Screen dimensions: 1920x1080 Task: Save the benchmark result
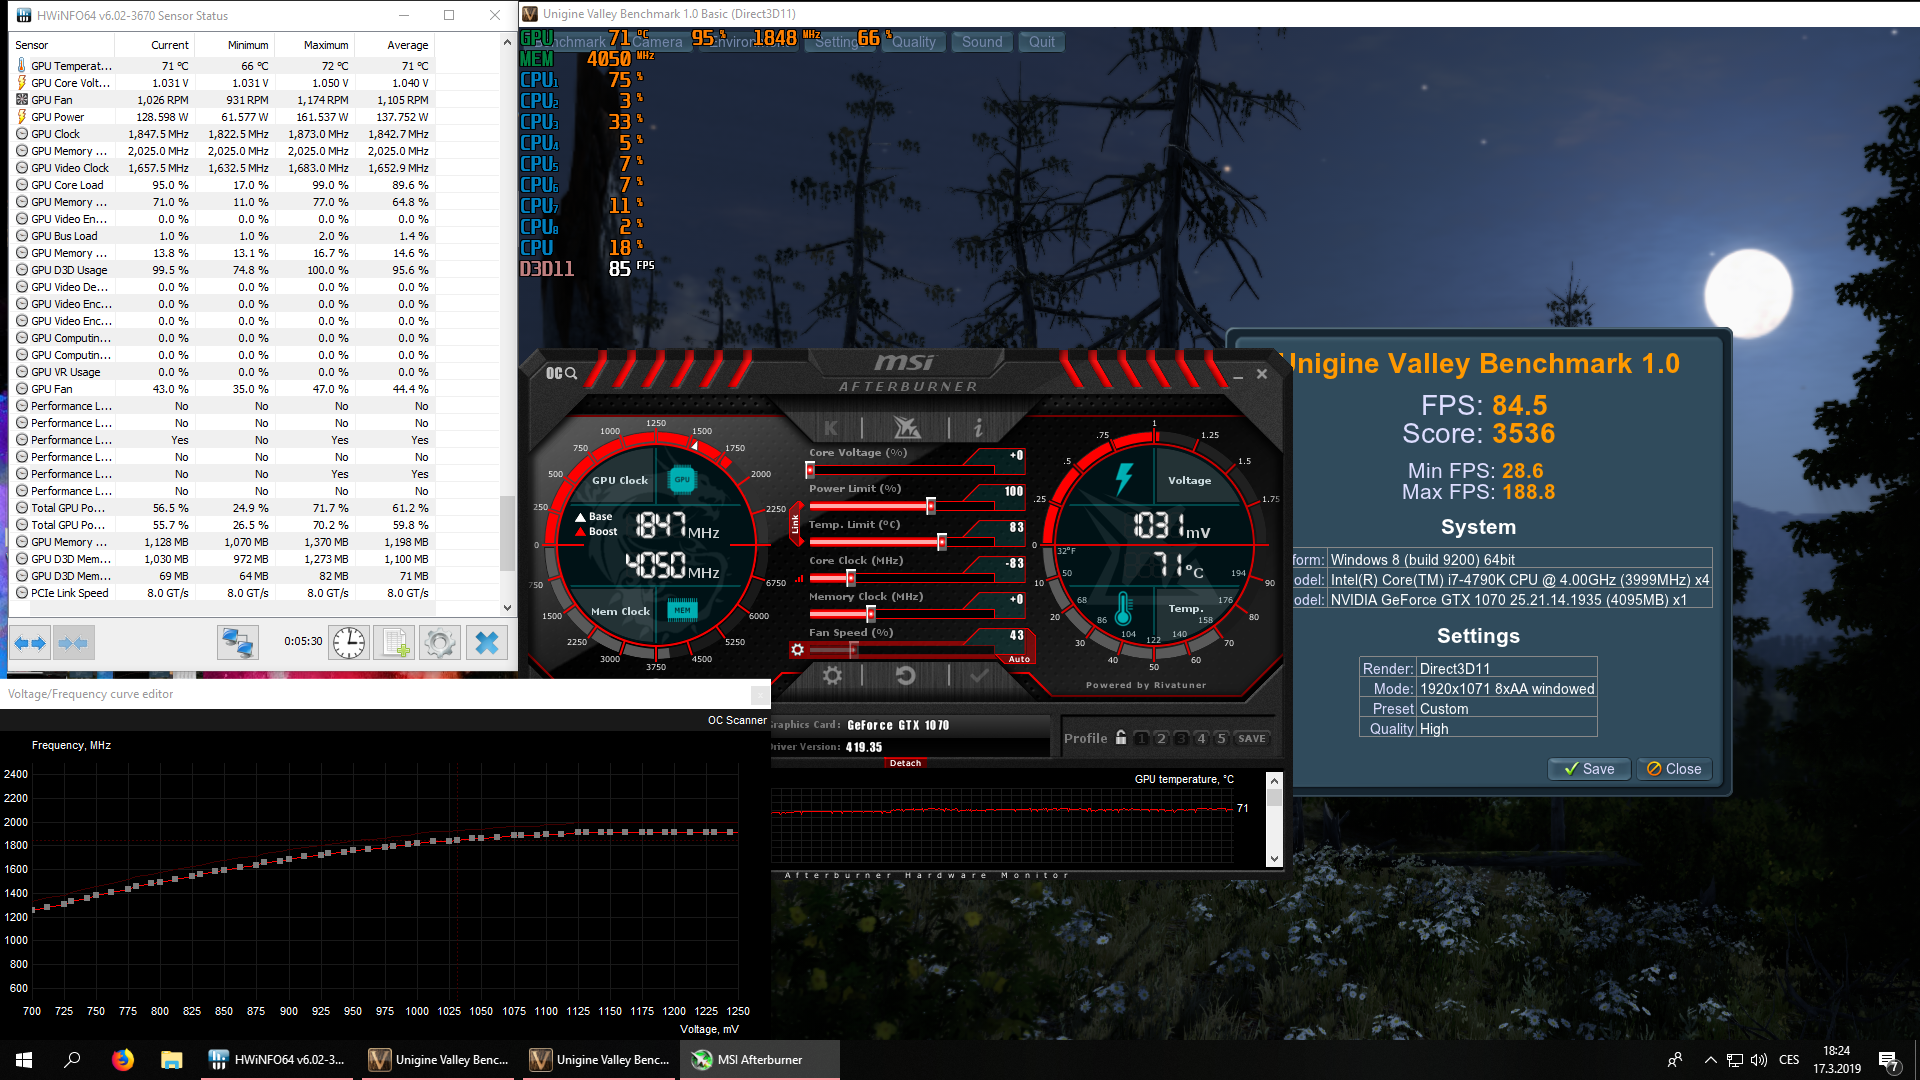pos(1588,769)
